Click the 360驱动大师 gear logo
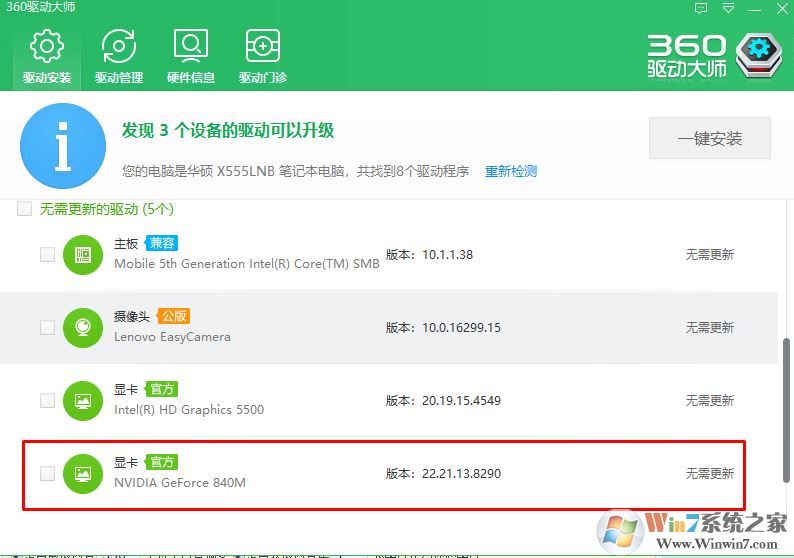794x558 pixels. [759, 56]
